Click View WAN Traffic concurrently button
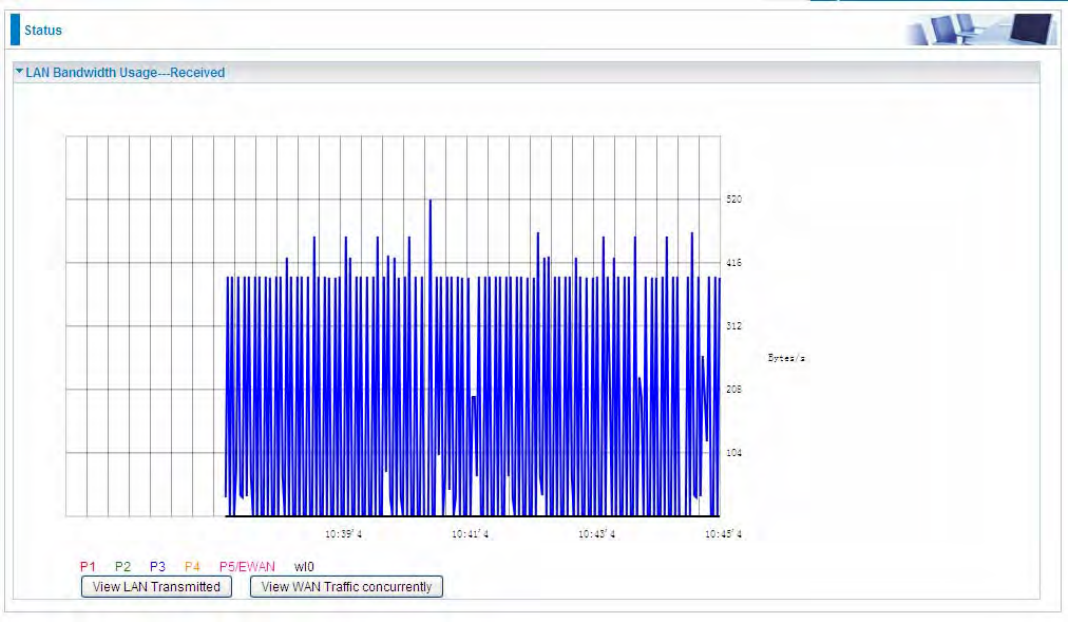 click(346, 587)
